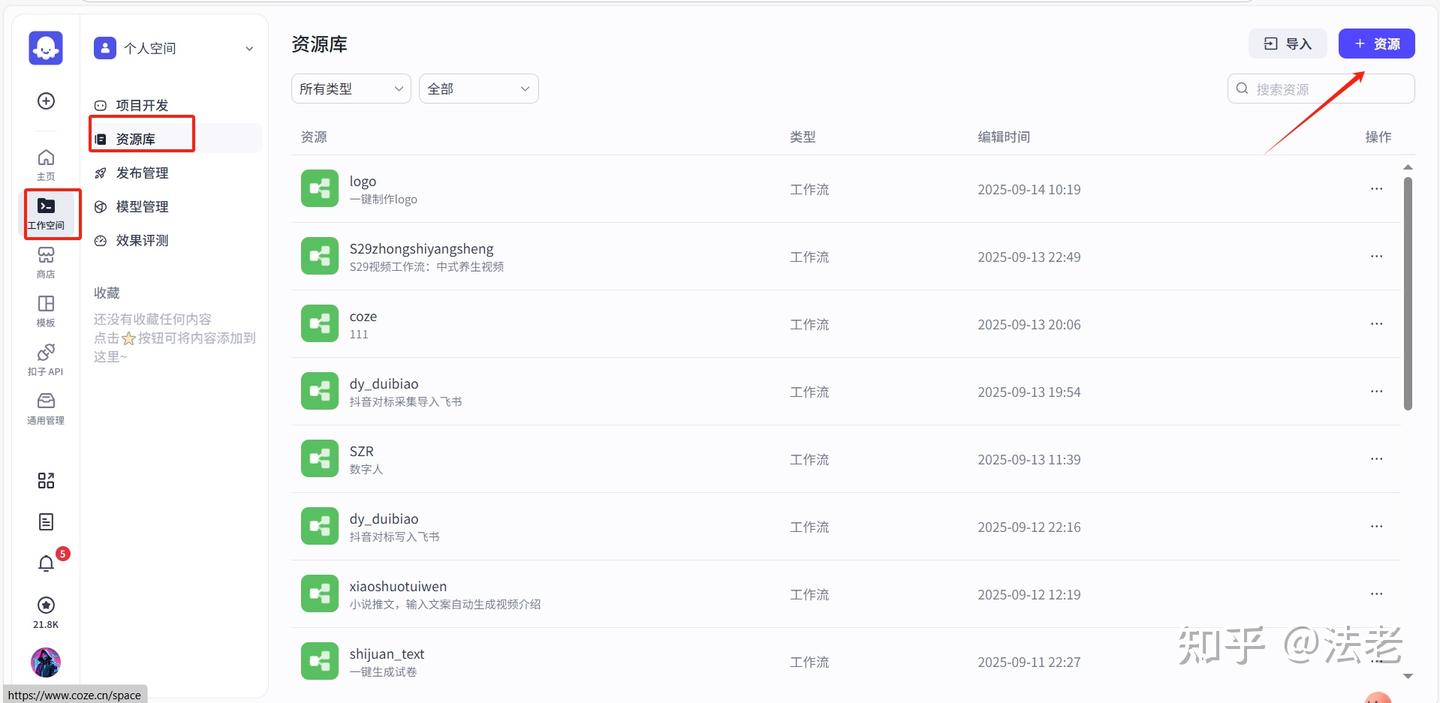
Task: Click the 编辑时间 column header
Action: (x=1004, y=137)
